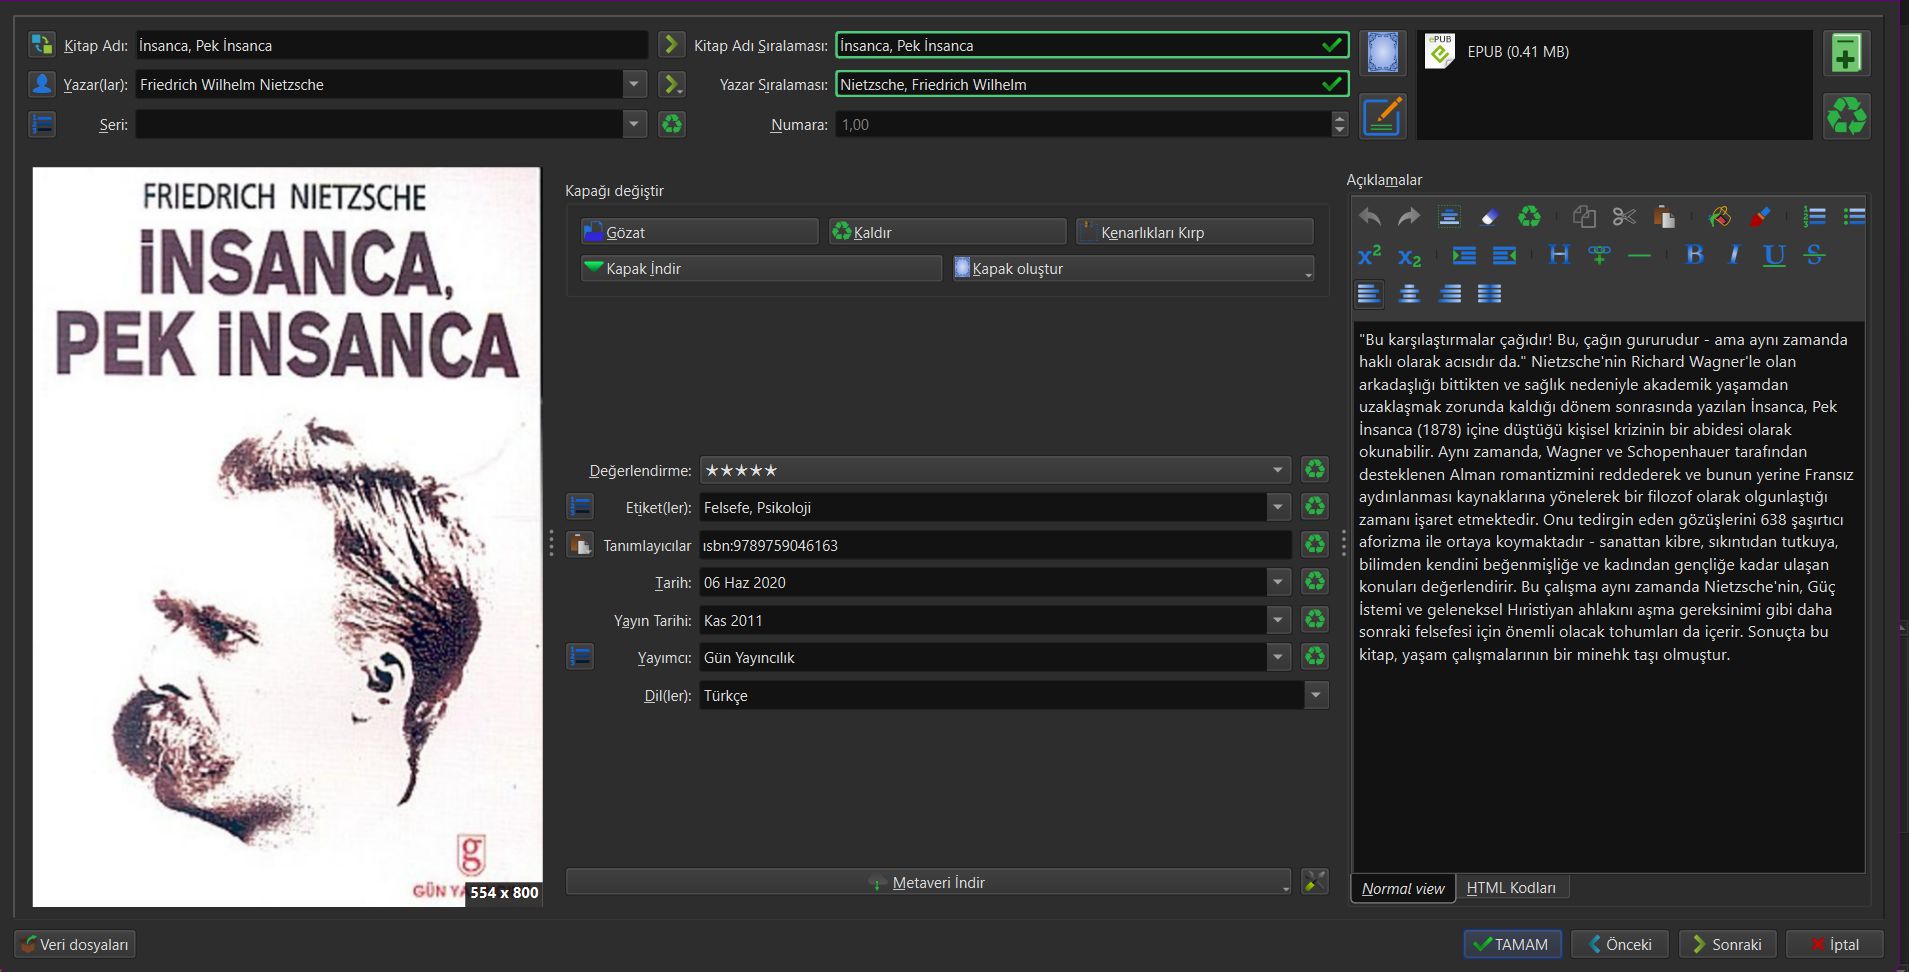Click Kapak oluştur generate cover button
1909x972 pixels.
tap(1133, 268)
